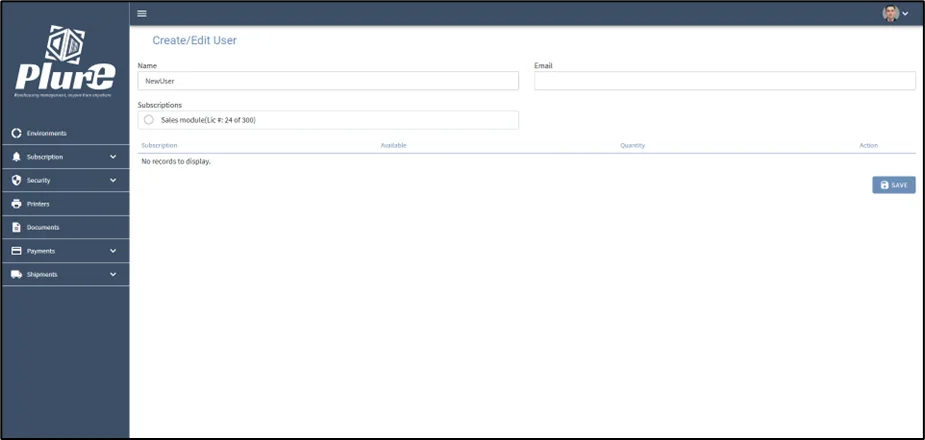The image size is (925, 440).
Task: Click the Create/Edit User heading
Action: (x=195, y=41)
